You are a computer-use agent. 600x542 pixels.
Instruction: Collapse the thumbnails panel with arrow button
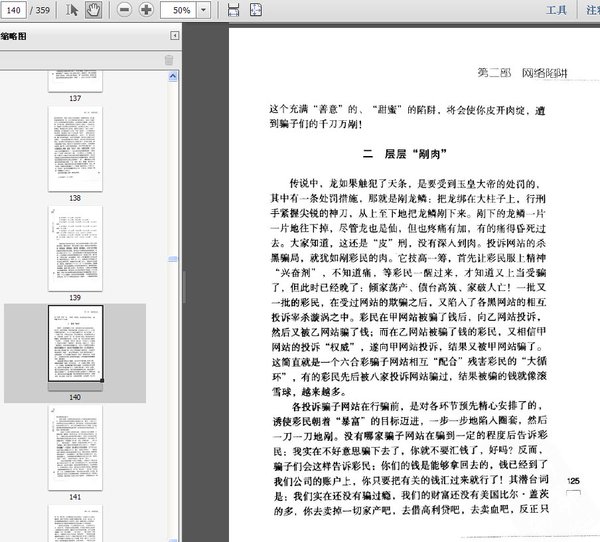(174, 36)
